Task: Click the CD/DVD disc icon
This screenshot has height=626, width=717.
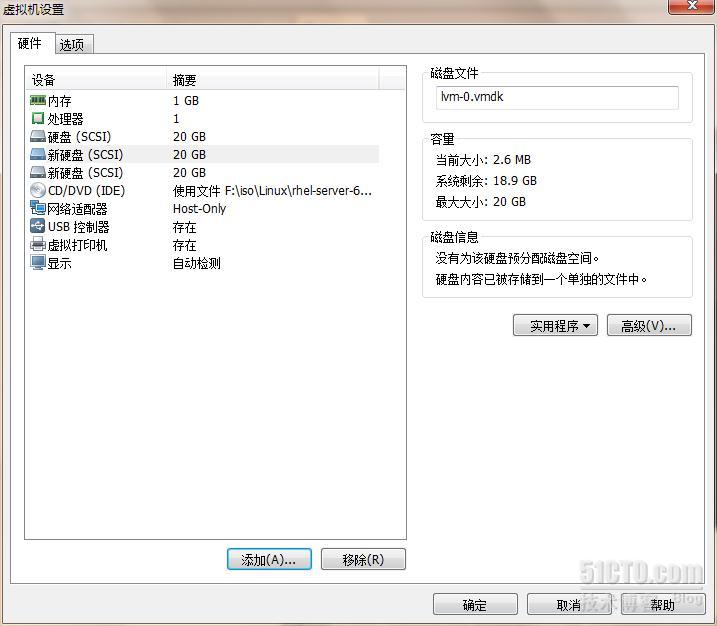Action: pyautogui.click(x=37, y=190)
